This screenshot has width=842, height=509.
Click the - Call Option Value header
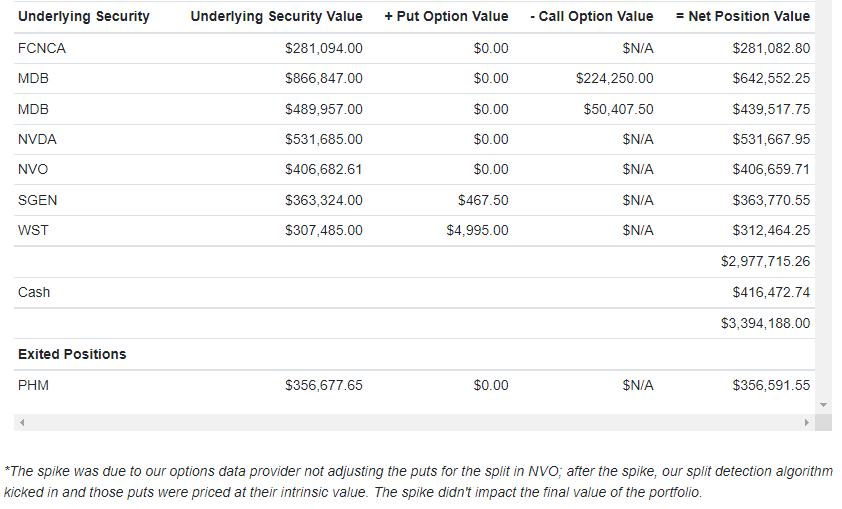[592, 17]
